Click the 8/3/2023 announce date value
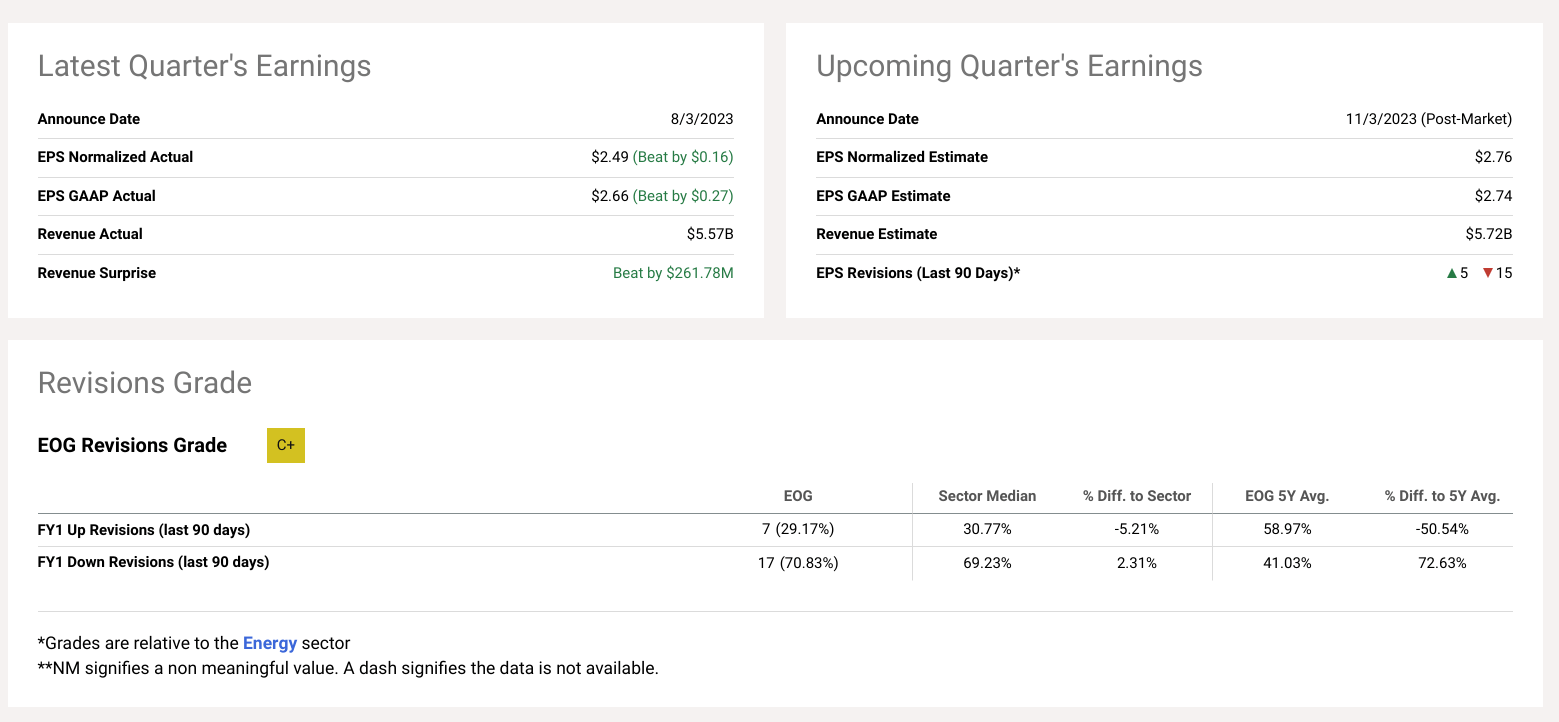The image size is (1559, 722). pos(702,119)
